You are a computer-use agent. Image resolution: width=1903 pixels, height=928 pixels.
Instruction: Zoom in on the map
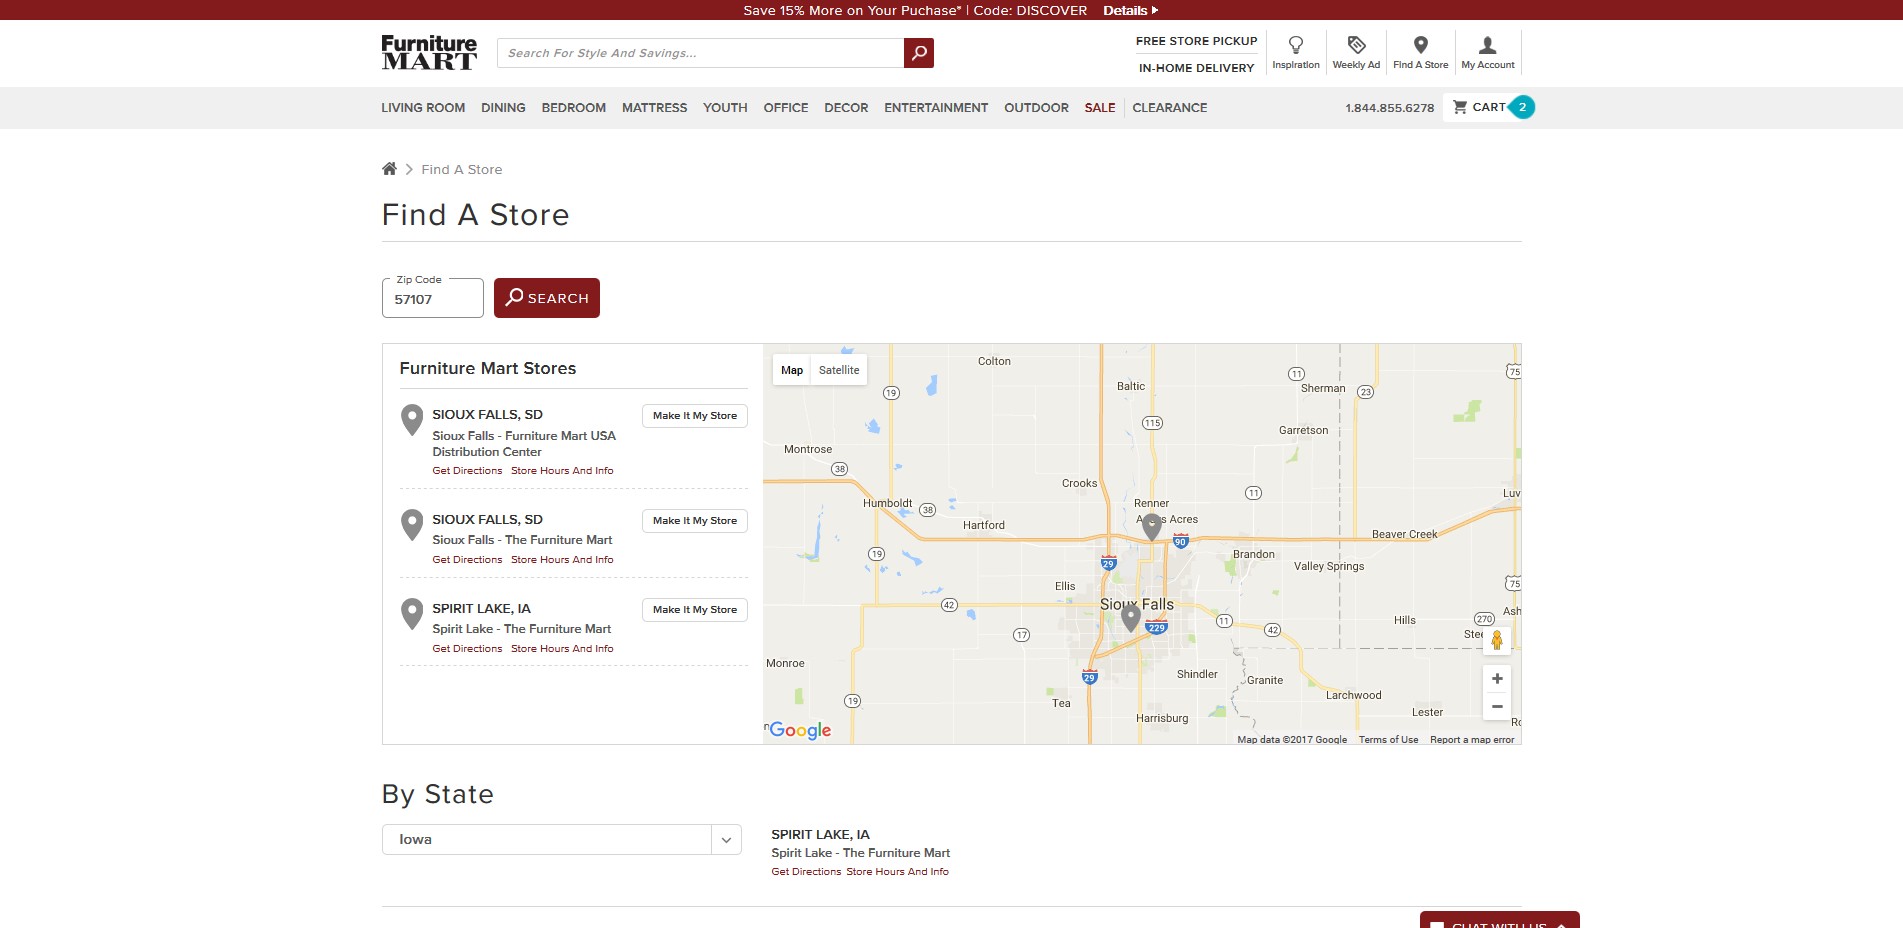coord(1497,679)
